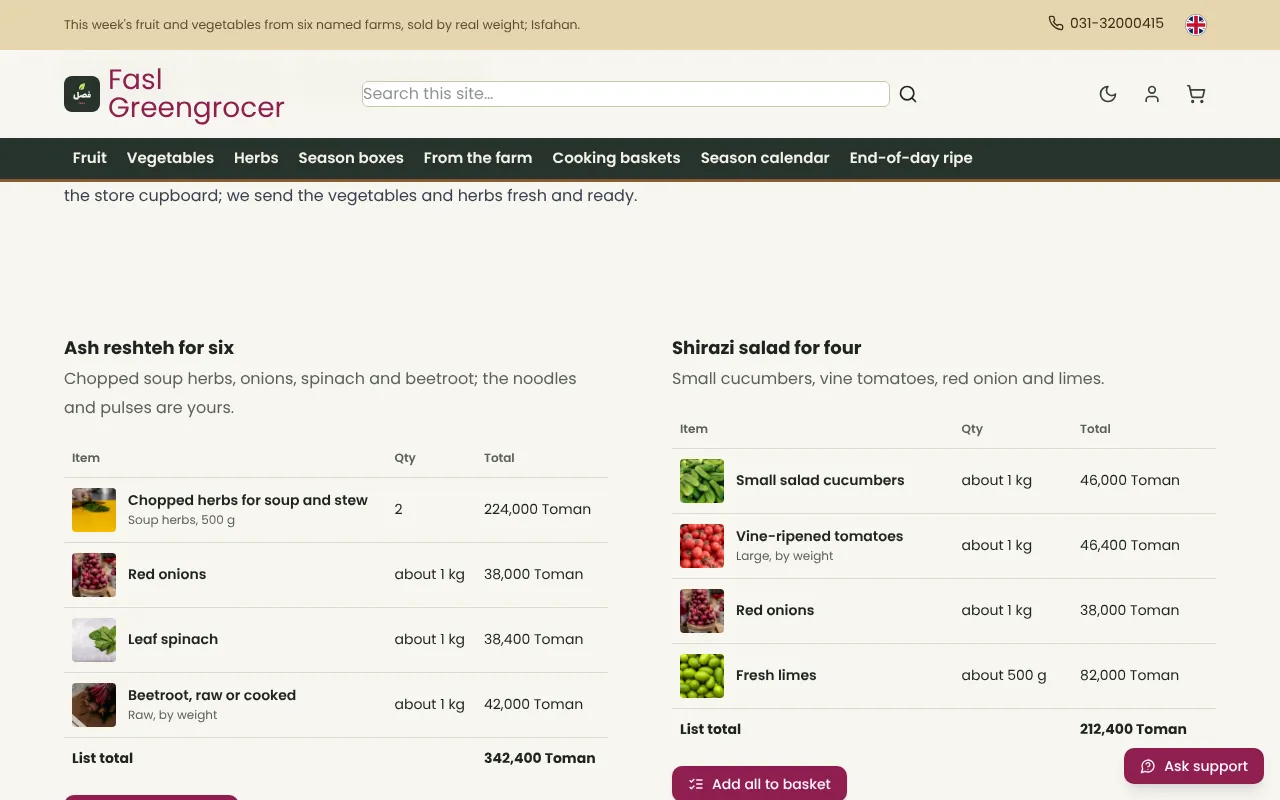Click the Ash reshteh for six heading
Screen dimensions: 1280x800
149,348
